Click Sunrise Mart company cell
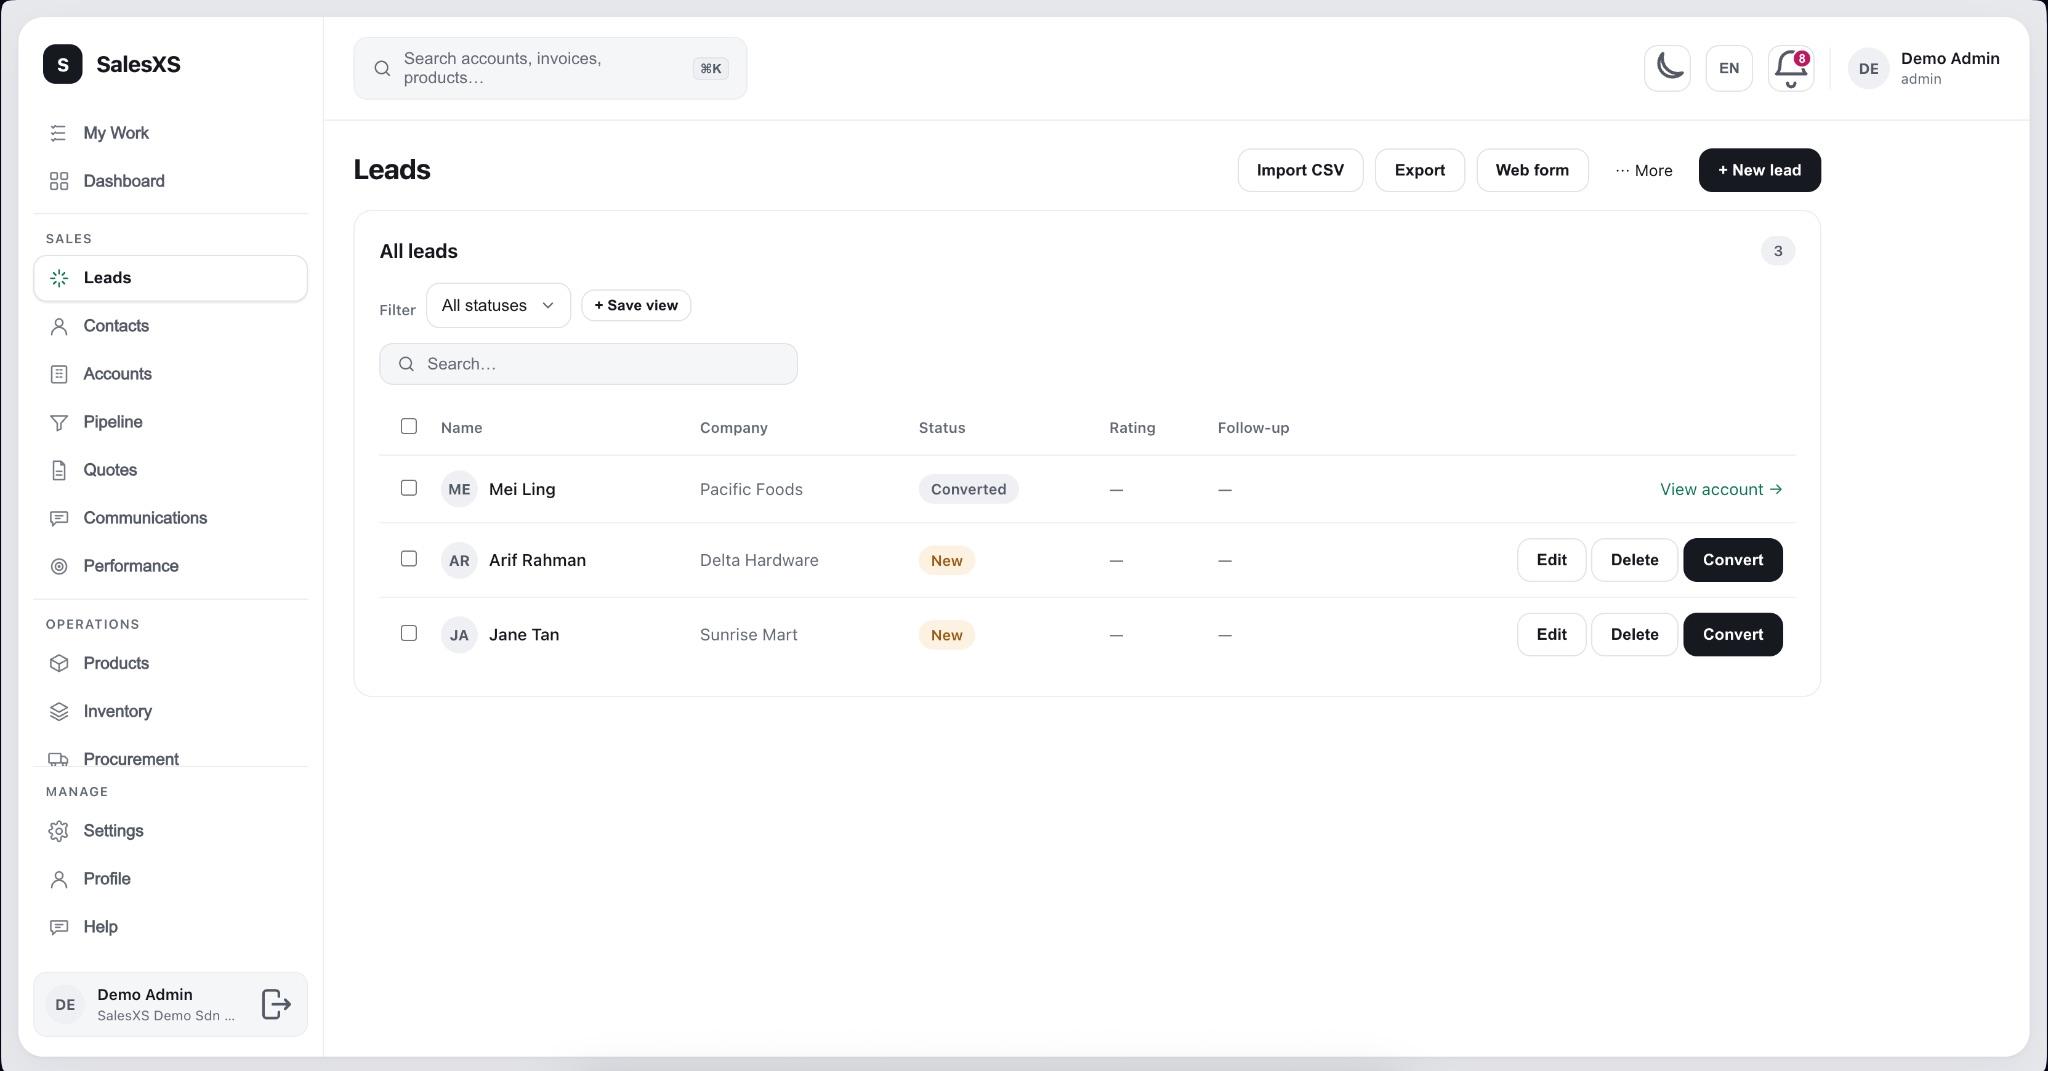Image resolution: width=2048 pixels, height=1071 pixels. click(749, 635)
